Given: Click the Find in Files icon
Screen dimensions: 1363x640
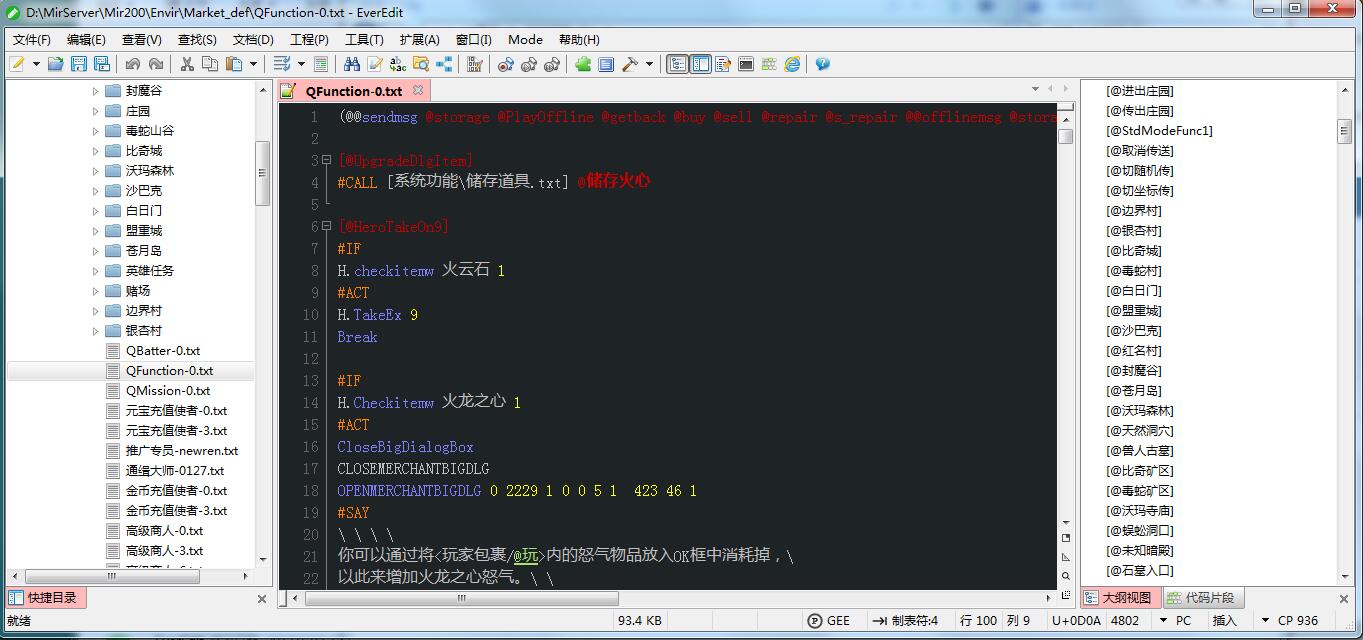Looking at the screenshot, I should pyautogui.click(x=420, y=64).
